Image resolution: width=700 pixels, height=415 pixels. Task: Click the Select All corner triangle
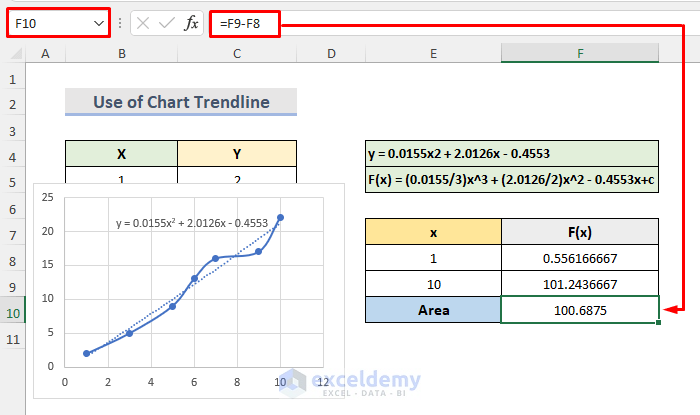click(17, 54)
